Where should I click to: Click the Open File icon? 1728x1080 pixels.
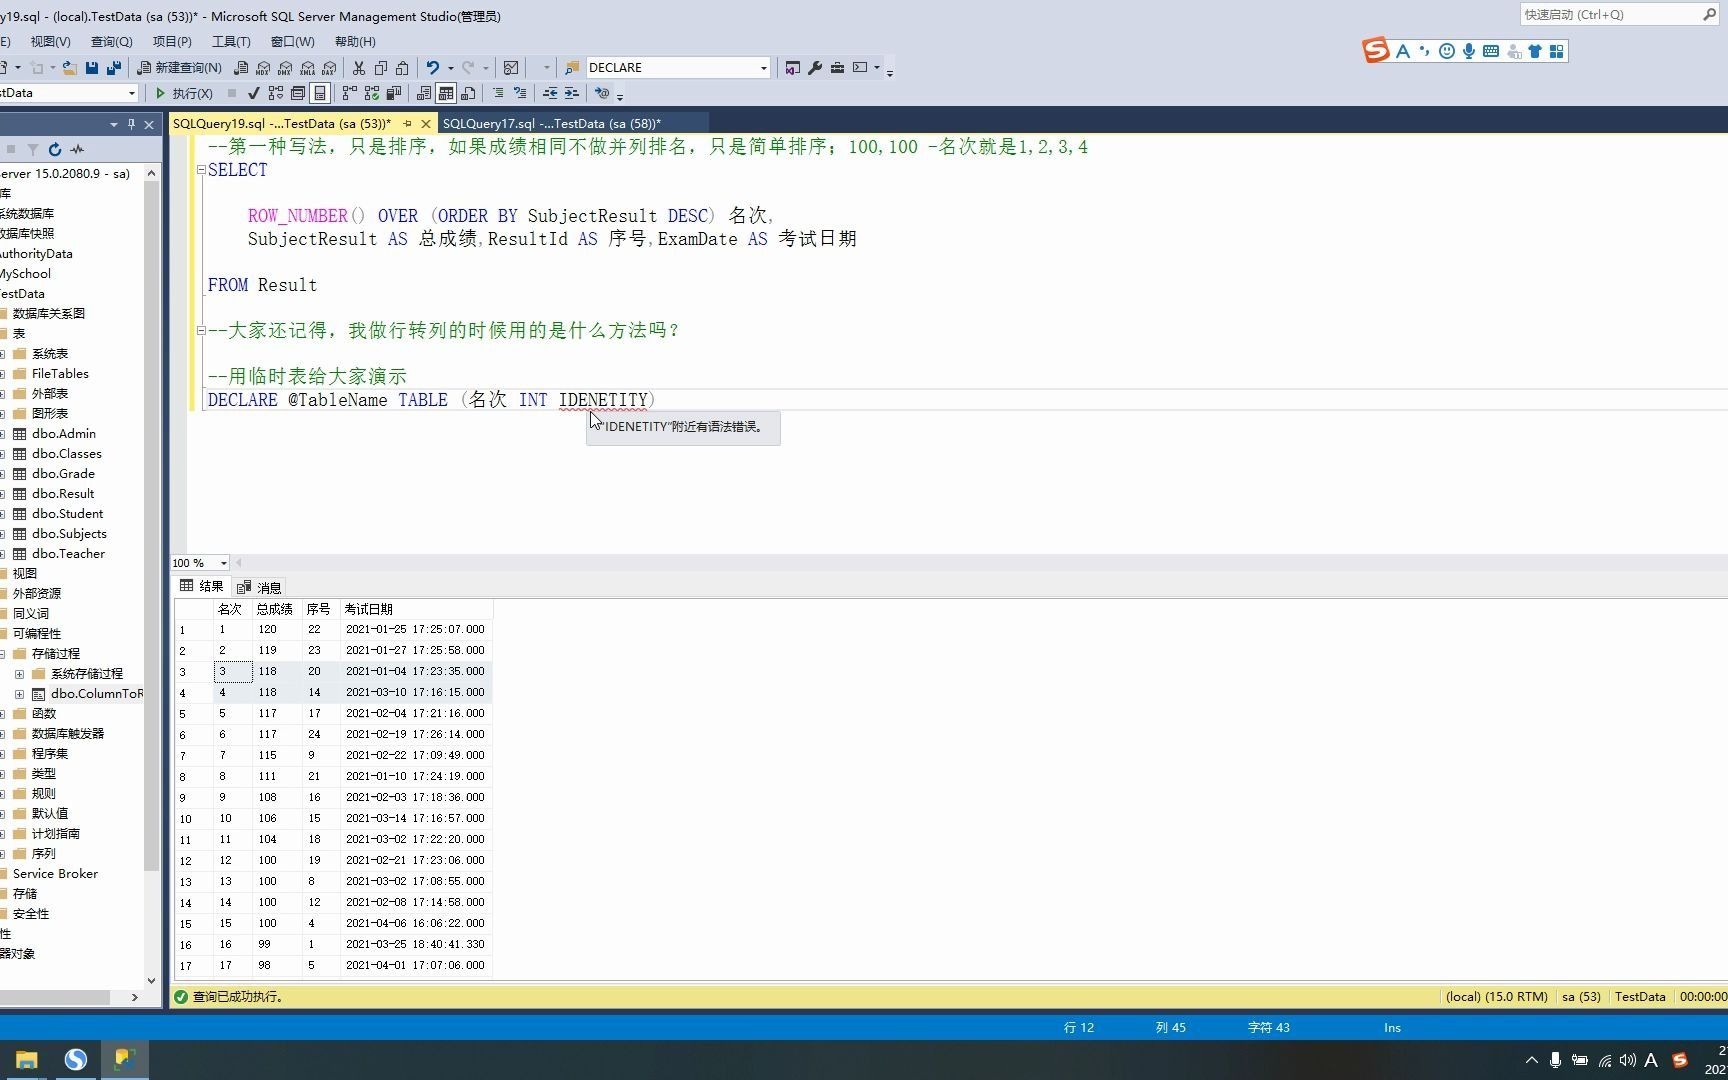[x=69, y=68]
